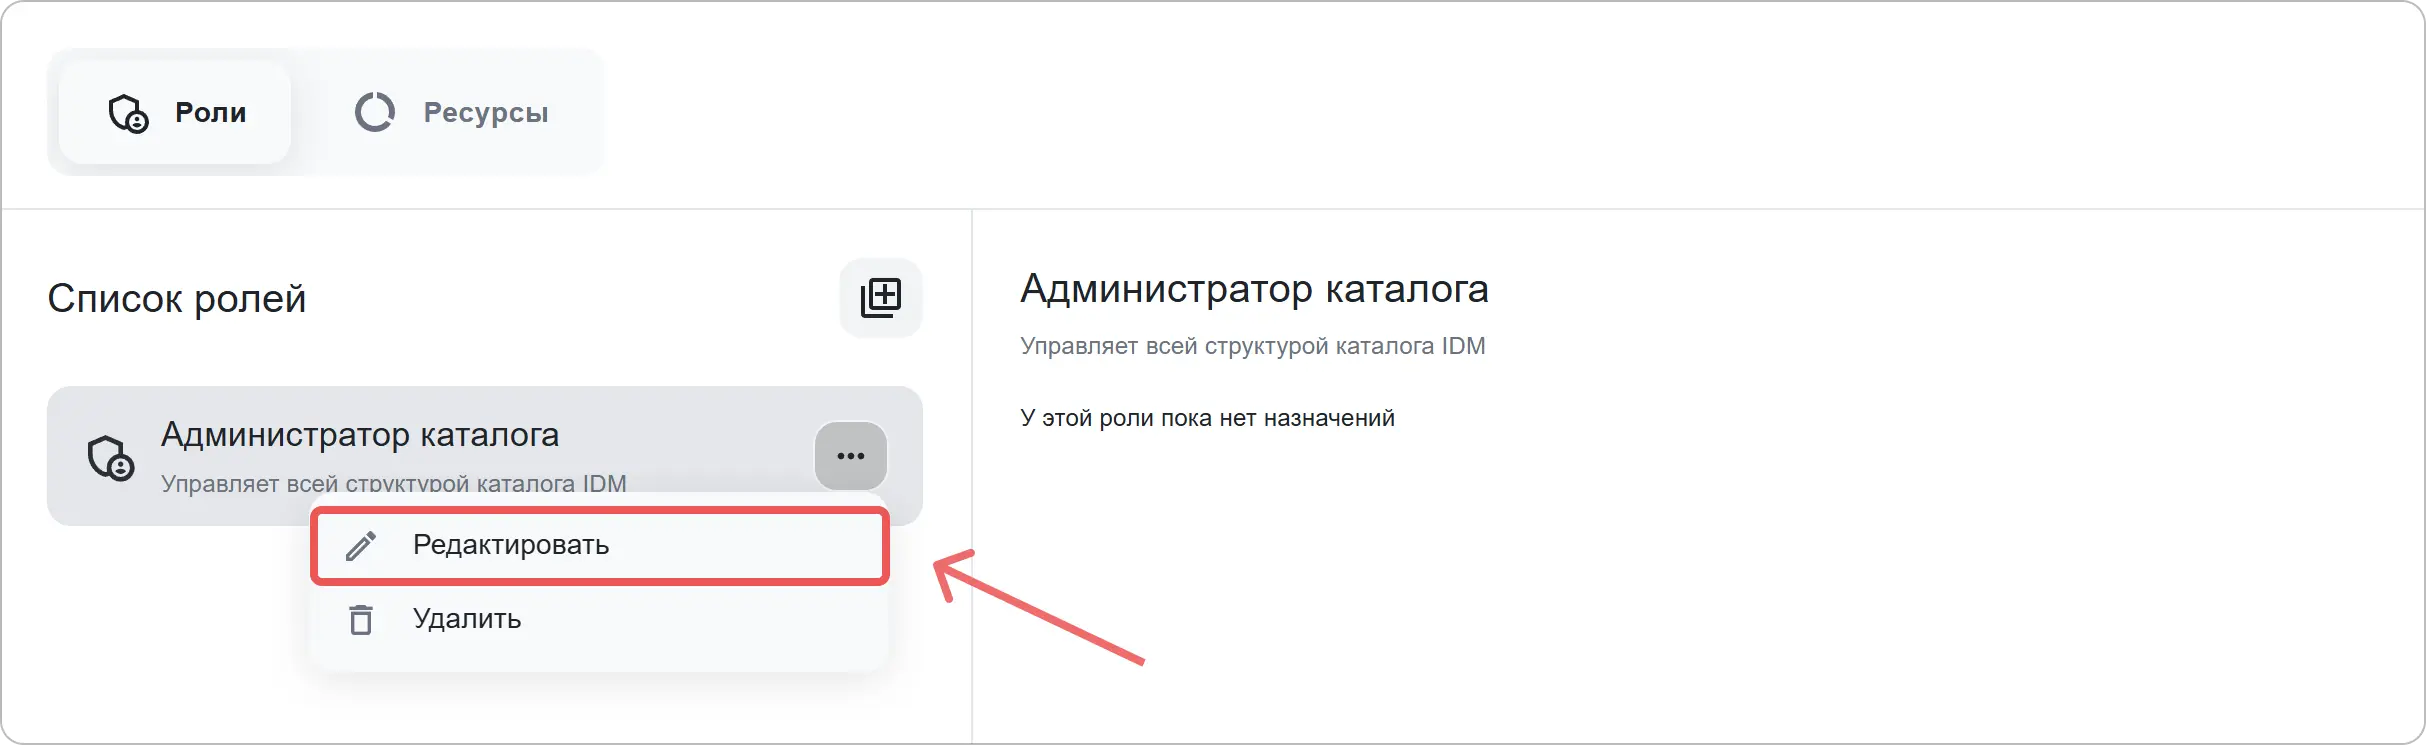Click the trash icon next to Удалить
This screenshot has height=745, width=2426.
point(361,620)
